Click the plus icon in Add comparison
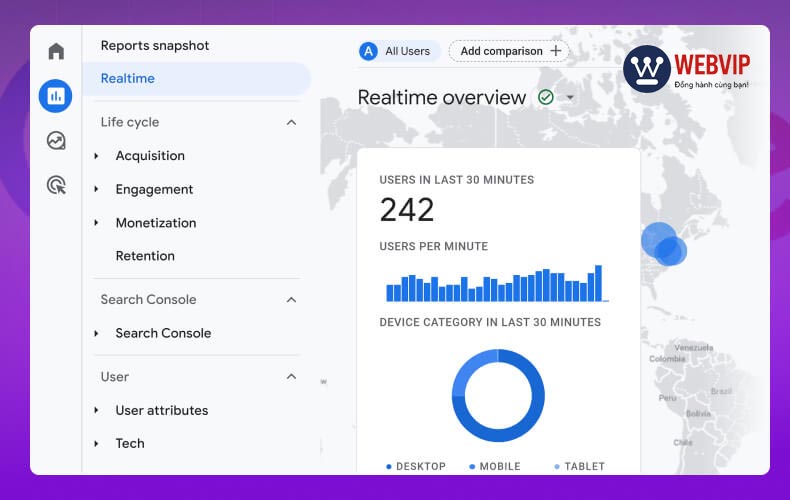Screen dimensions: 790x500 coord(556,51)
